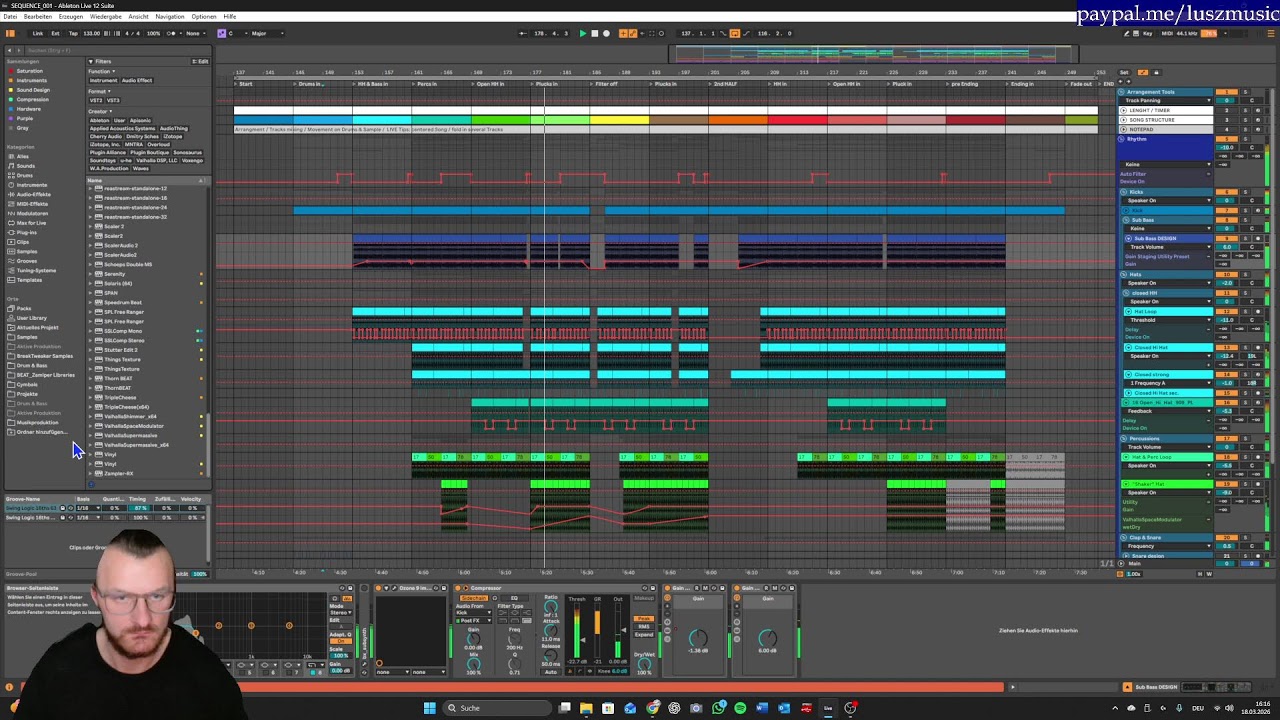Select the Audio Effect filter tag
Viewport: 1280px width, 720px height.
(x=137, y=80)
